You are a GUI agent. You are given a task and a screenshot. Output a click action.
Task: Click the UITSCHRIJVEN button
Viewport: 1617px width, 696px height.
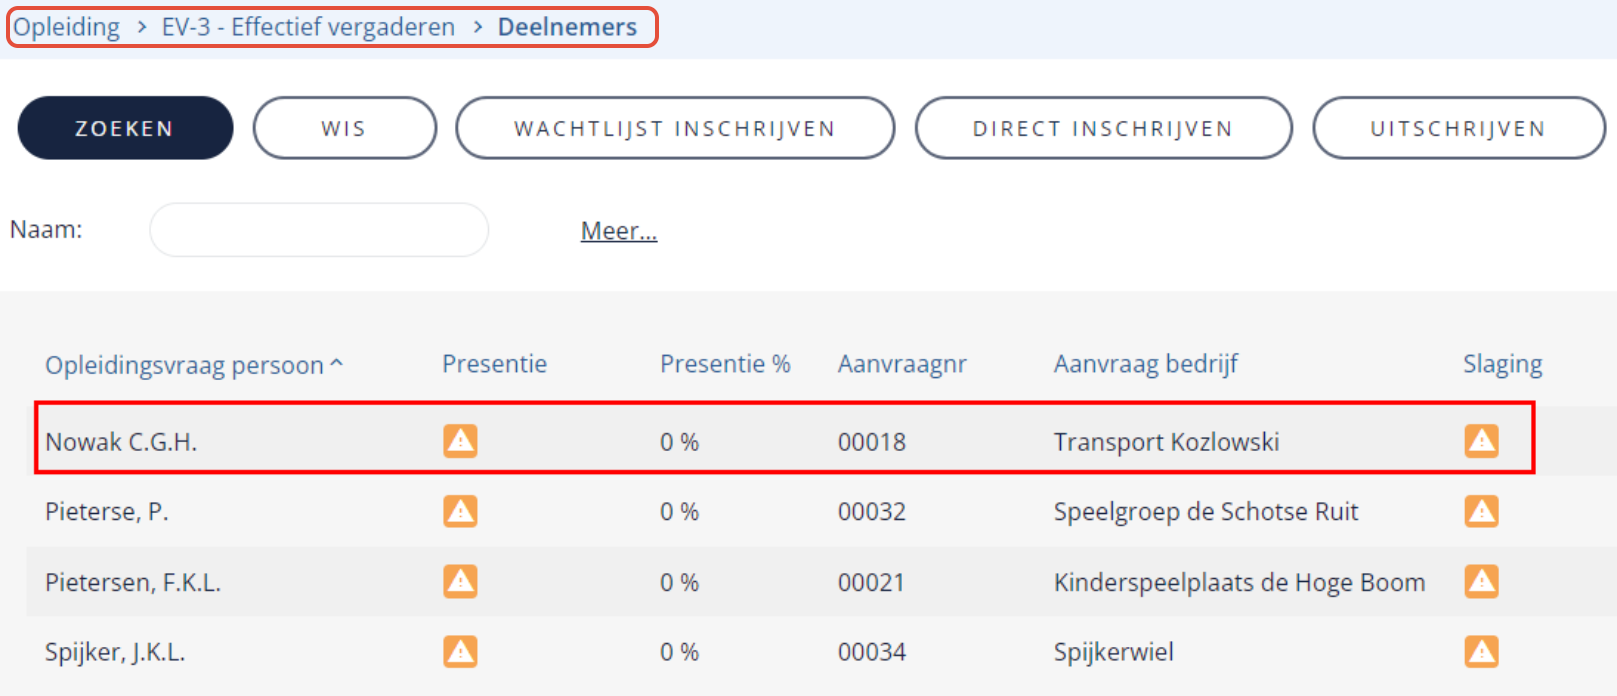click(1458, 128)
